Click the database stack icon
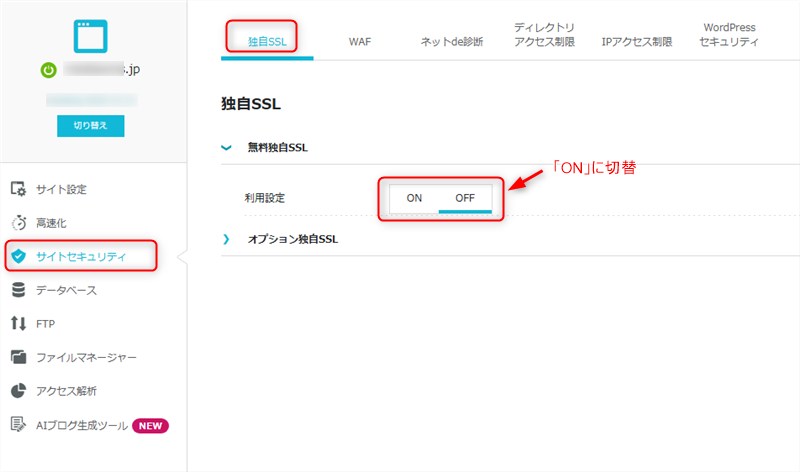 tap(18, 290)
